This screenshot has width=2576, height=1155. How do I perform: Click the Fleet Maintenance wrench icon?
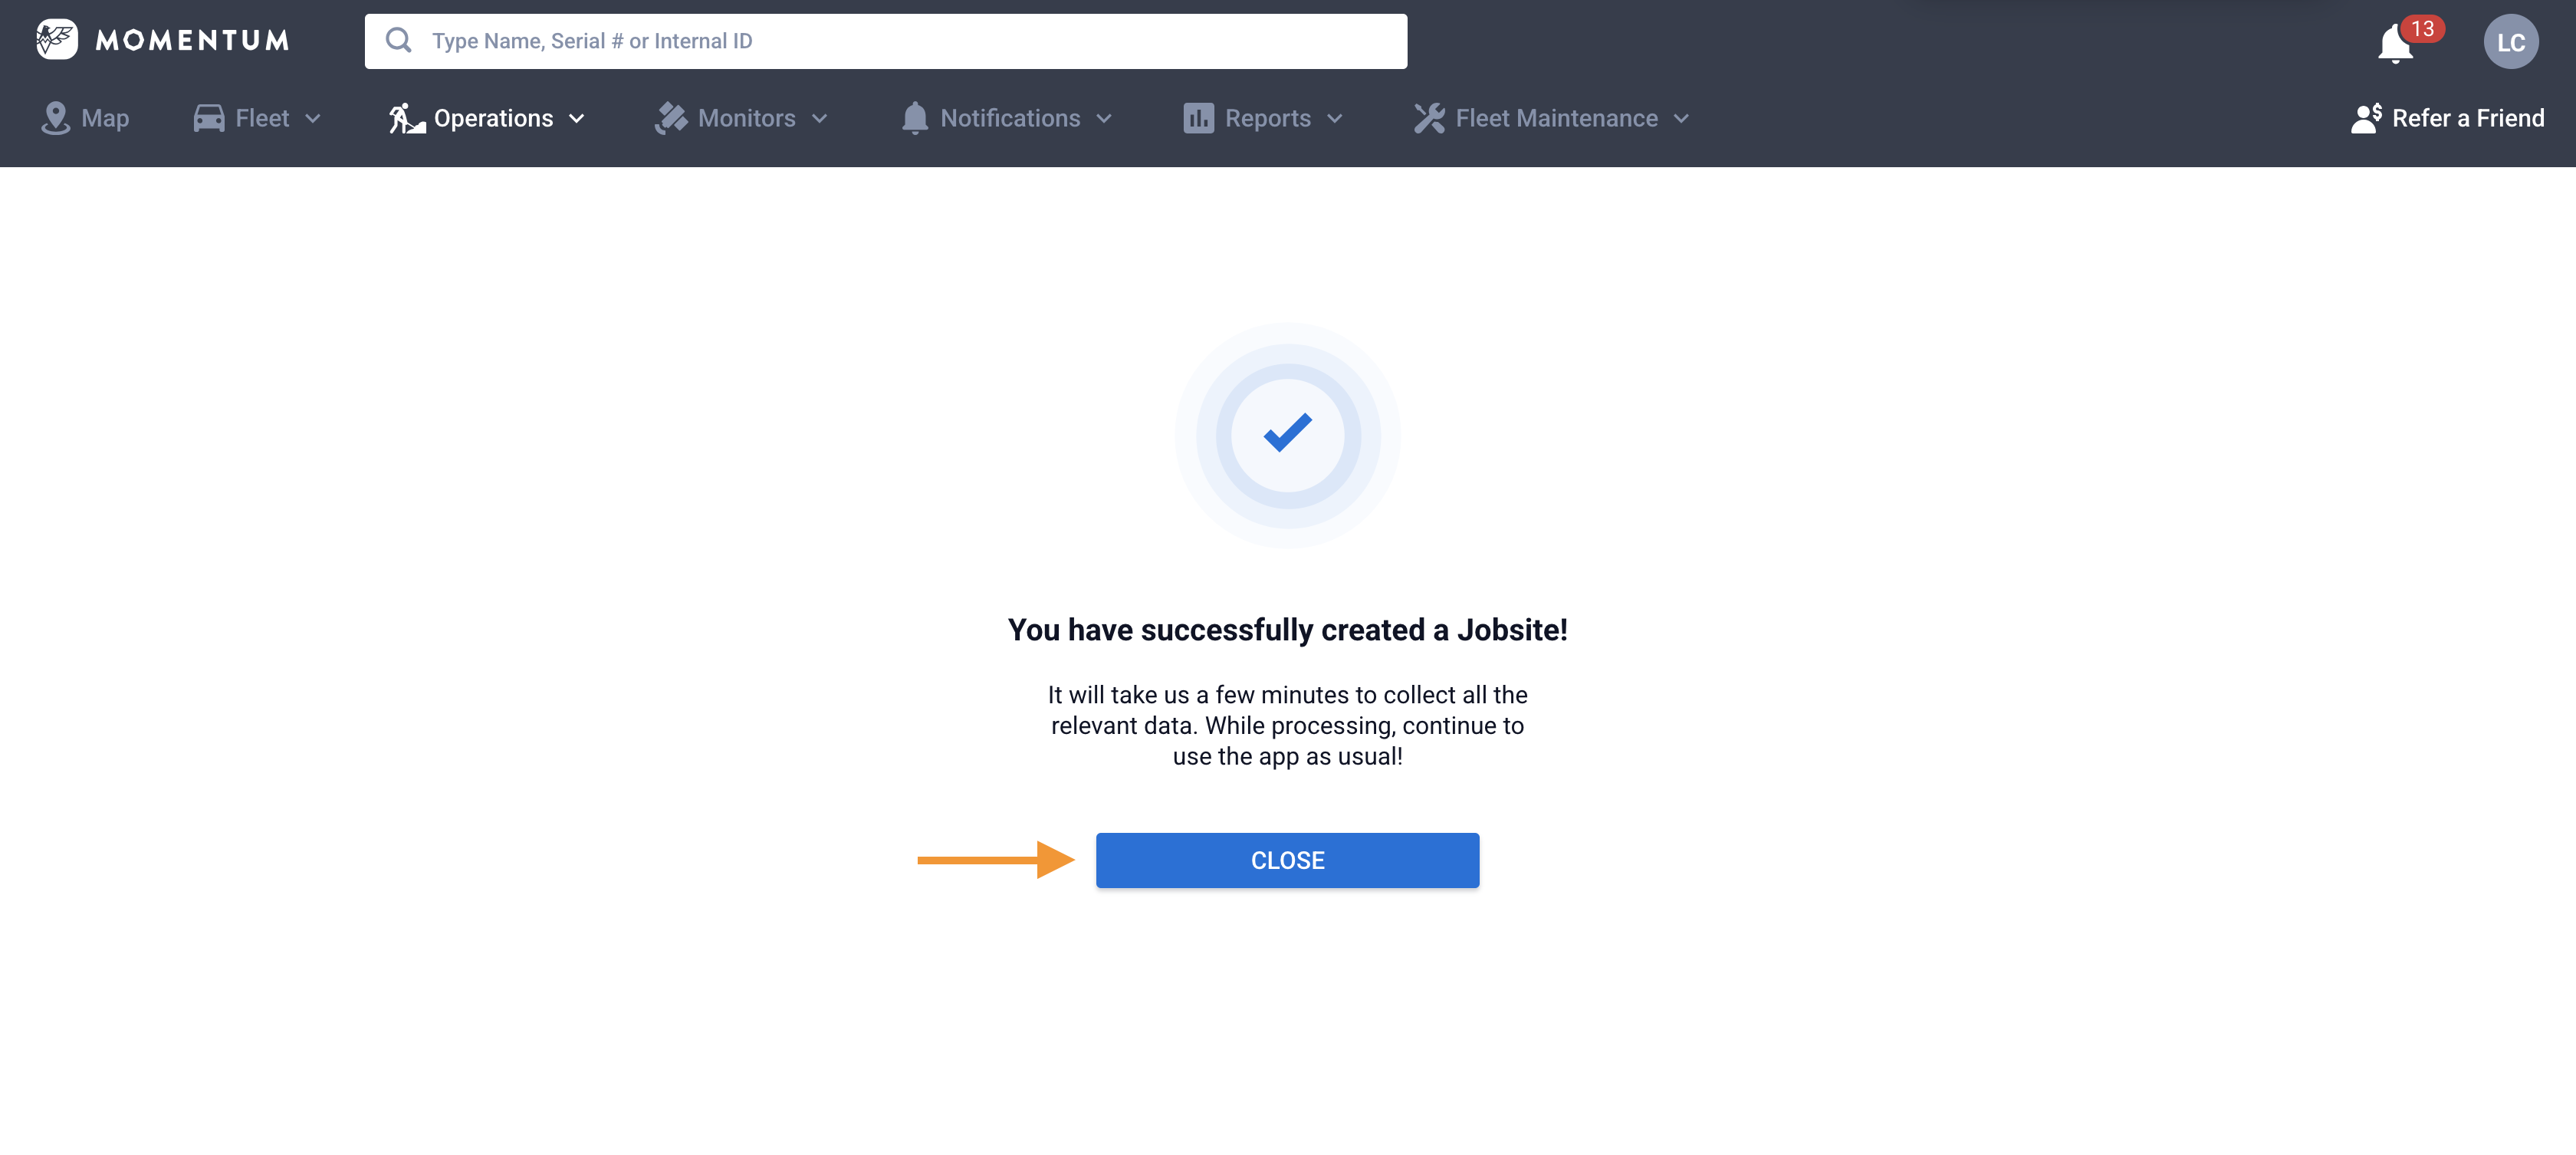point(1429,118)
